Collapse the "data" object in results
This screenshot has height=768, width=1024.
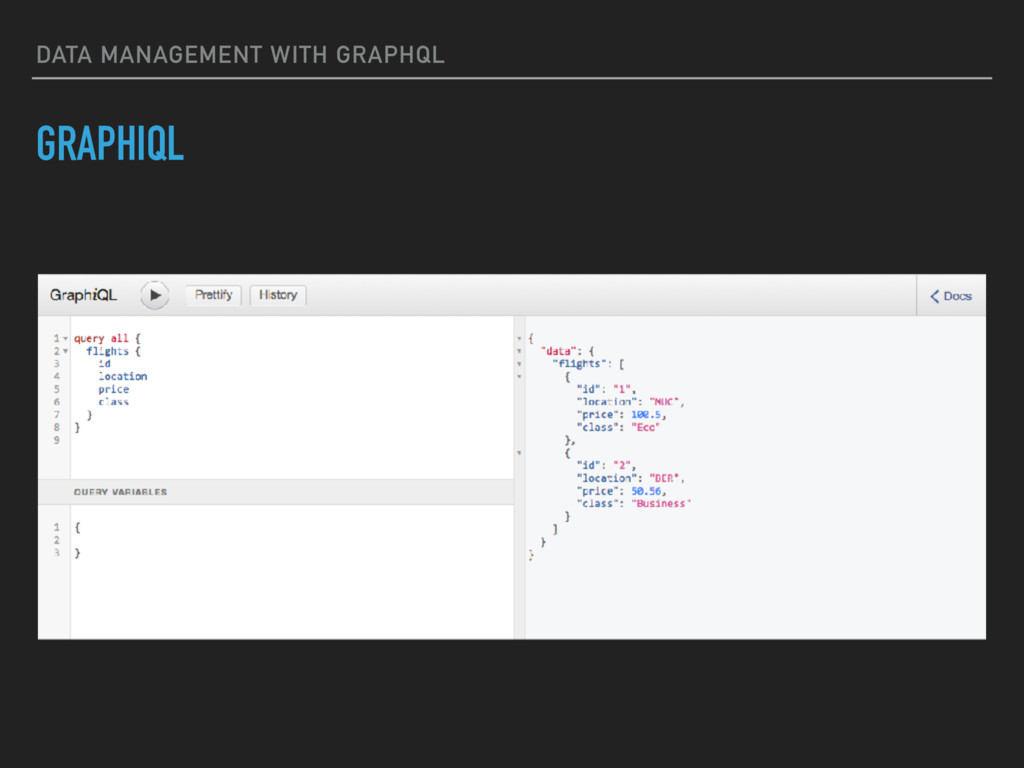point(519,351)
